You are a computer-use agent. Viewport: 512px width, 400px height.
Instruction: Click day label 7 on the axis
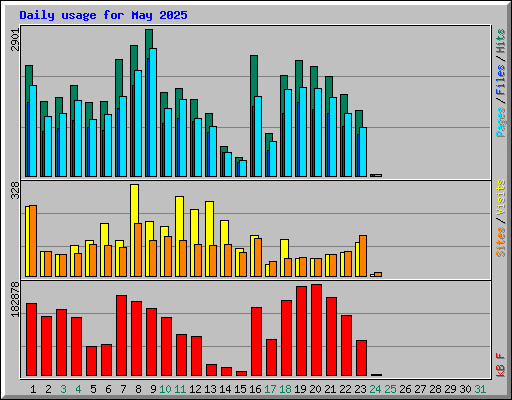click(x=123, y=389)
